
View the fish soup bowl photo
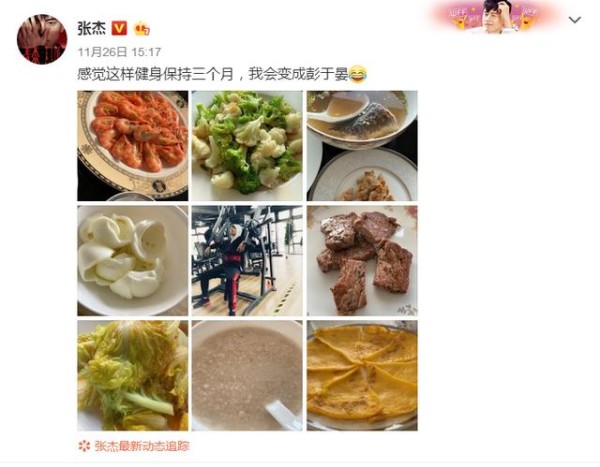362,146
